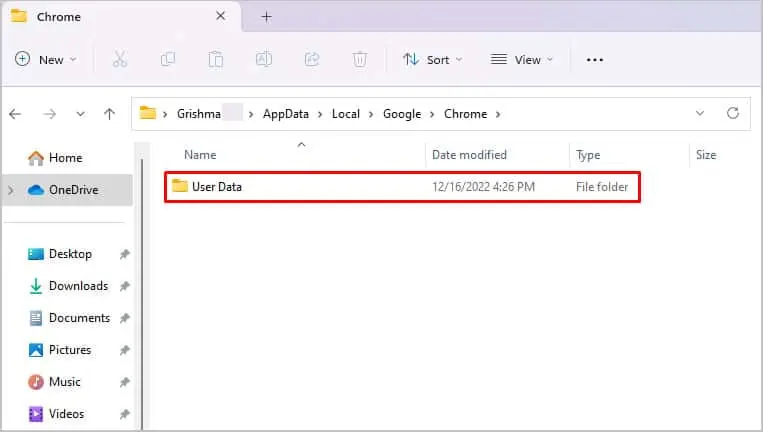Expand the OneDrive tree node
Screen dimensions: 763x432
coord(11,190)
